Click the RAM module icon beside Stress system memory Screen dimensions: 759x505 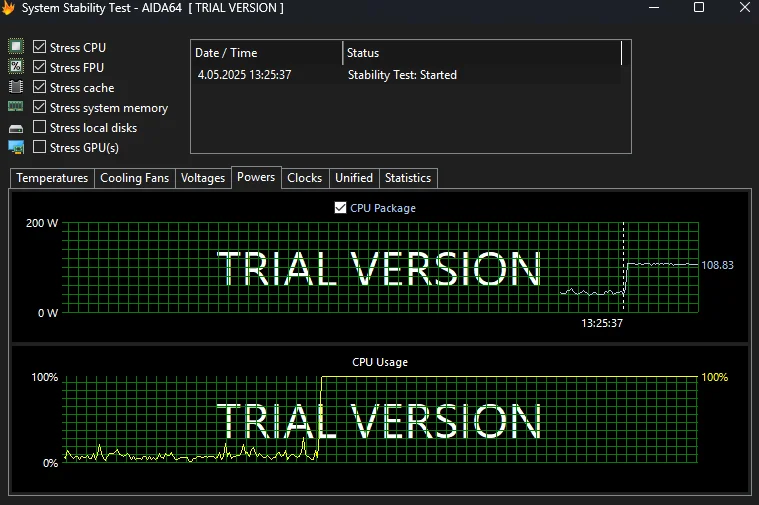click(15, 106)
